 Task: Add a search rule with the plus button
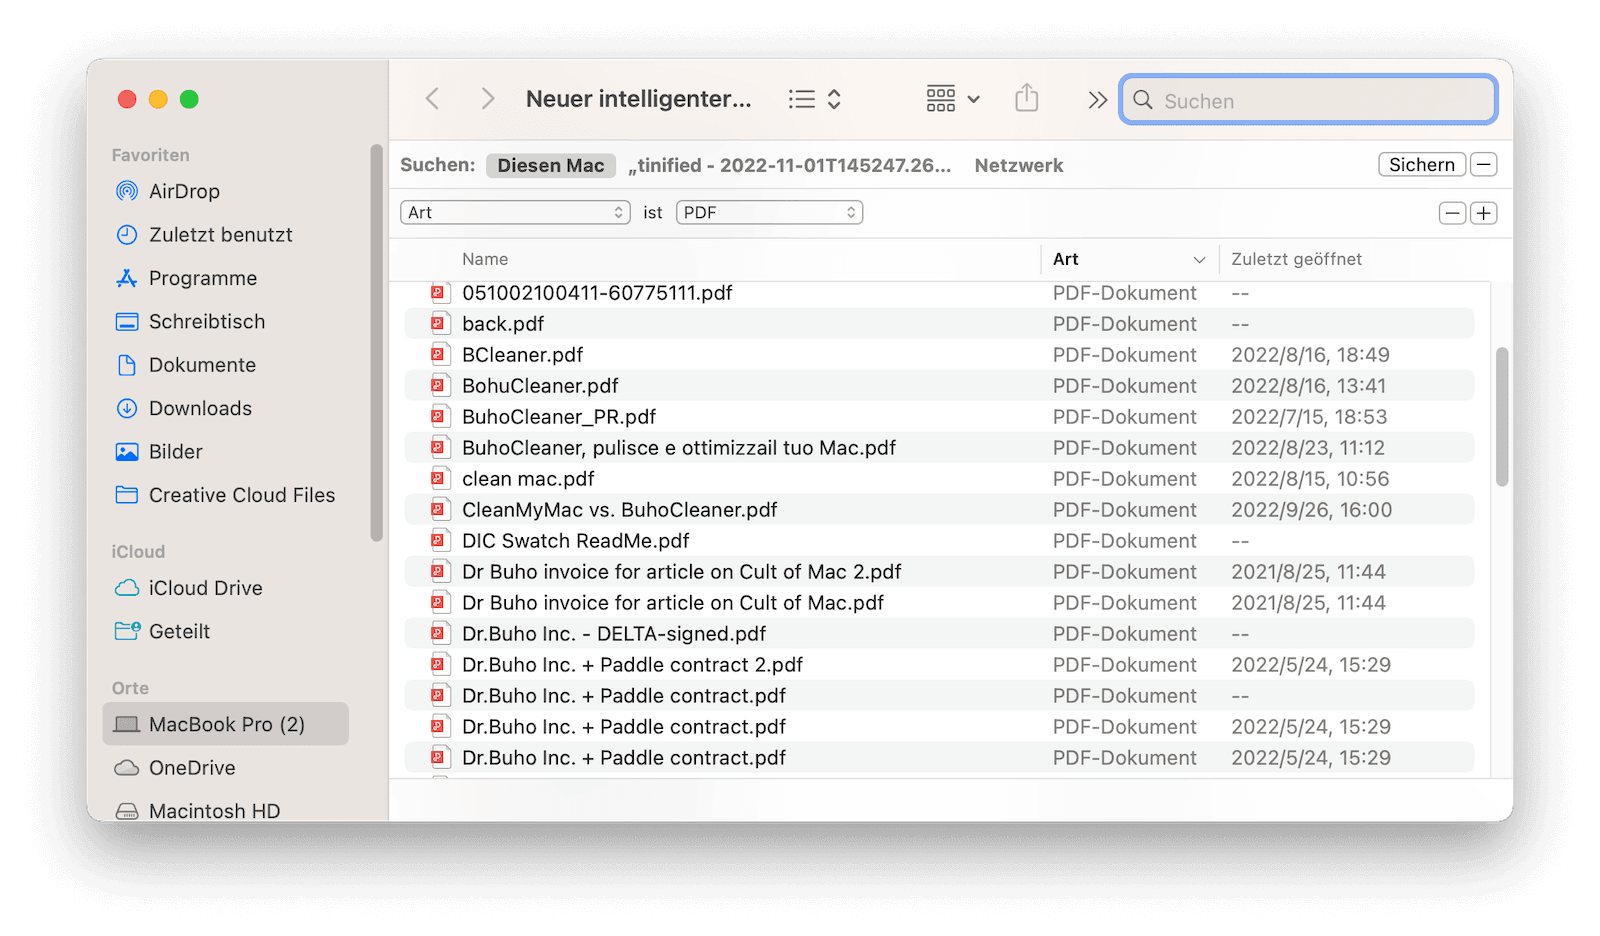1484,213
